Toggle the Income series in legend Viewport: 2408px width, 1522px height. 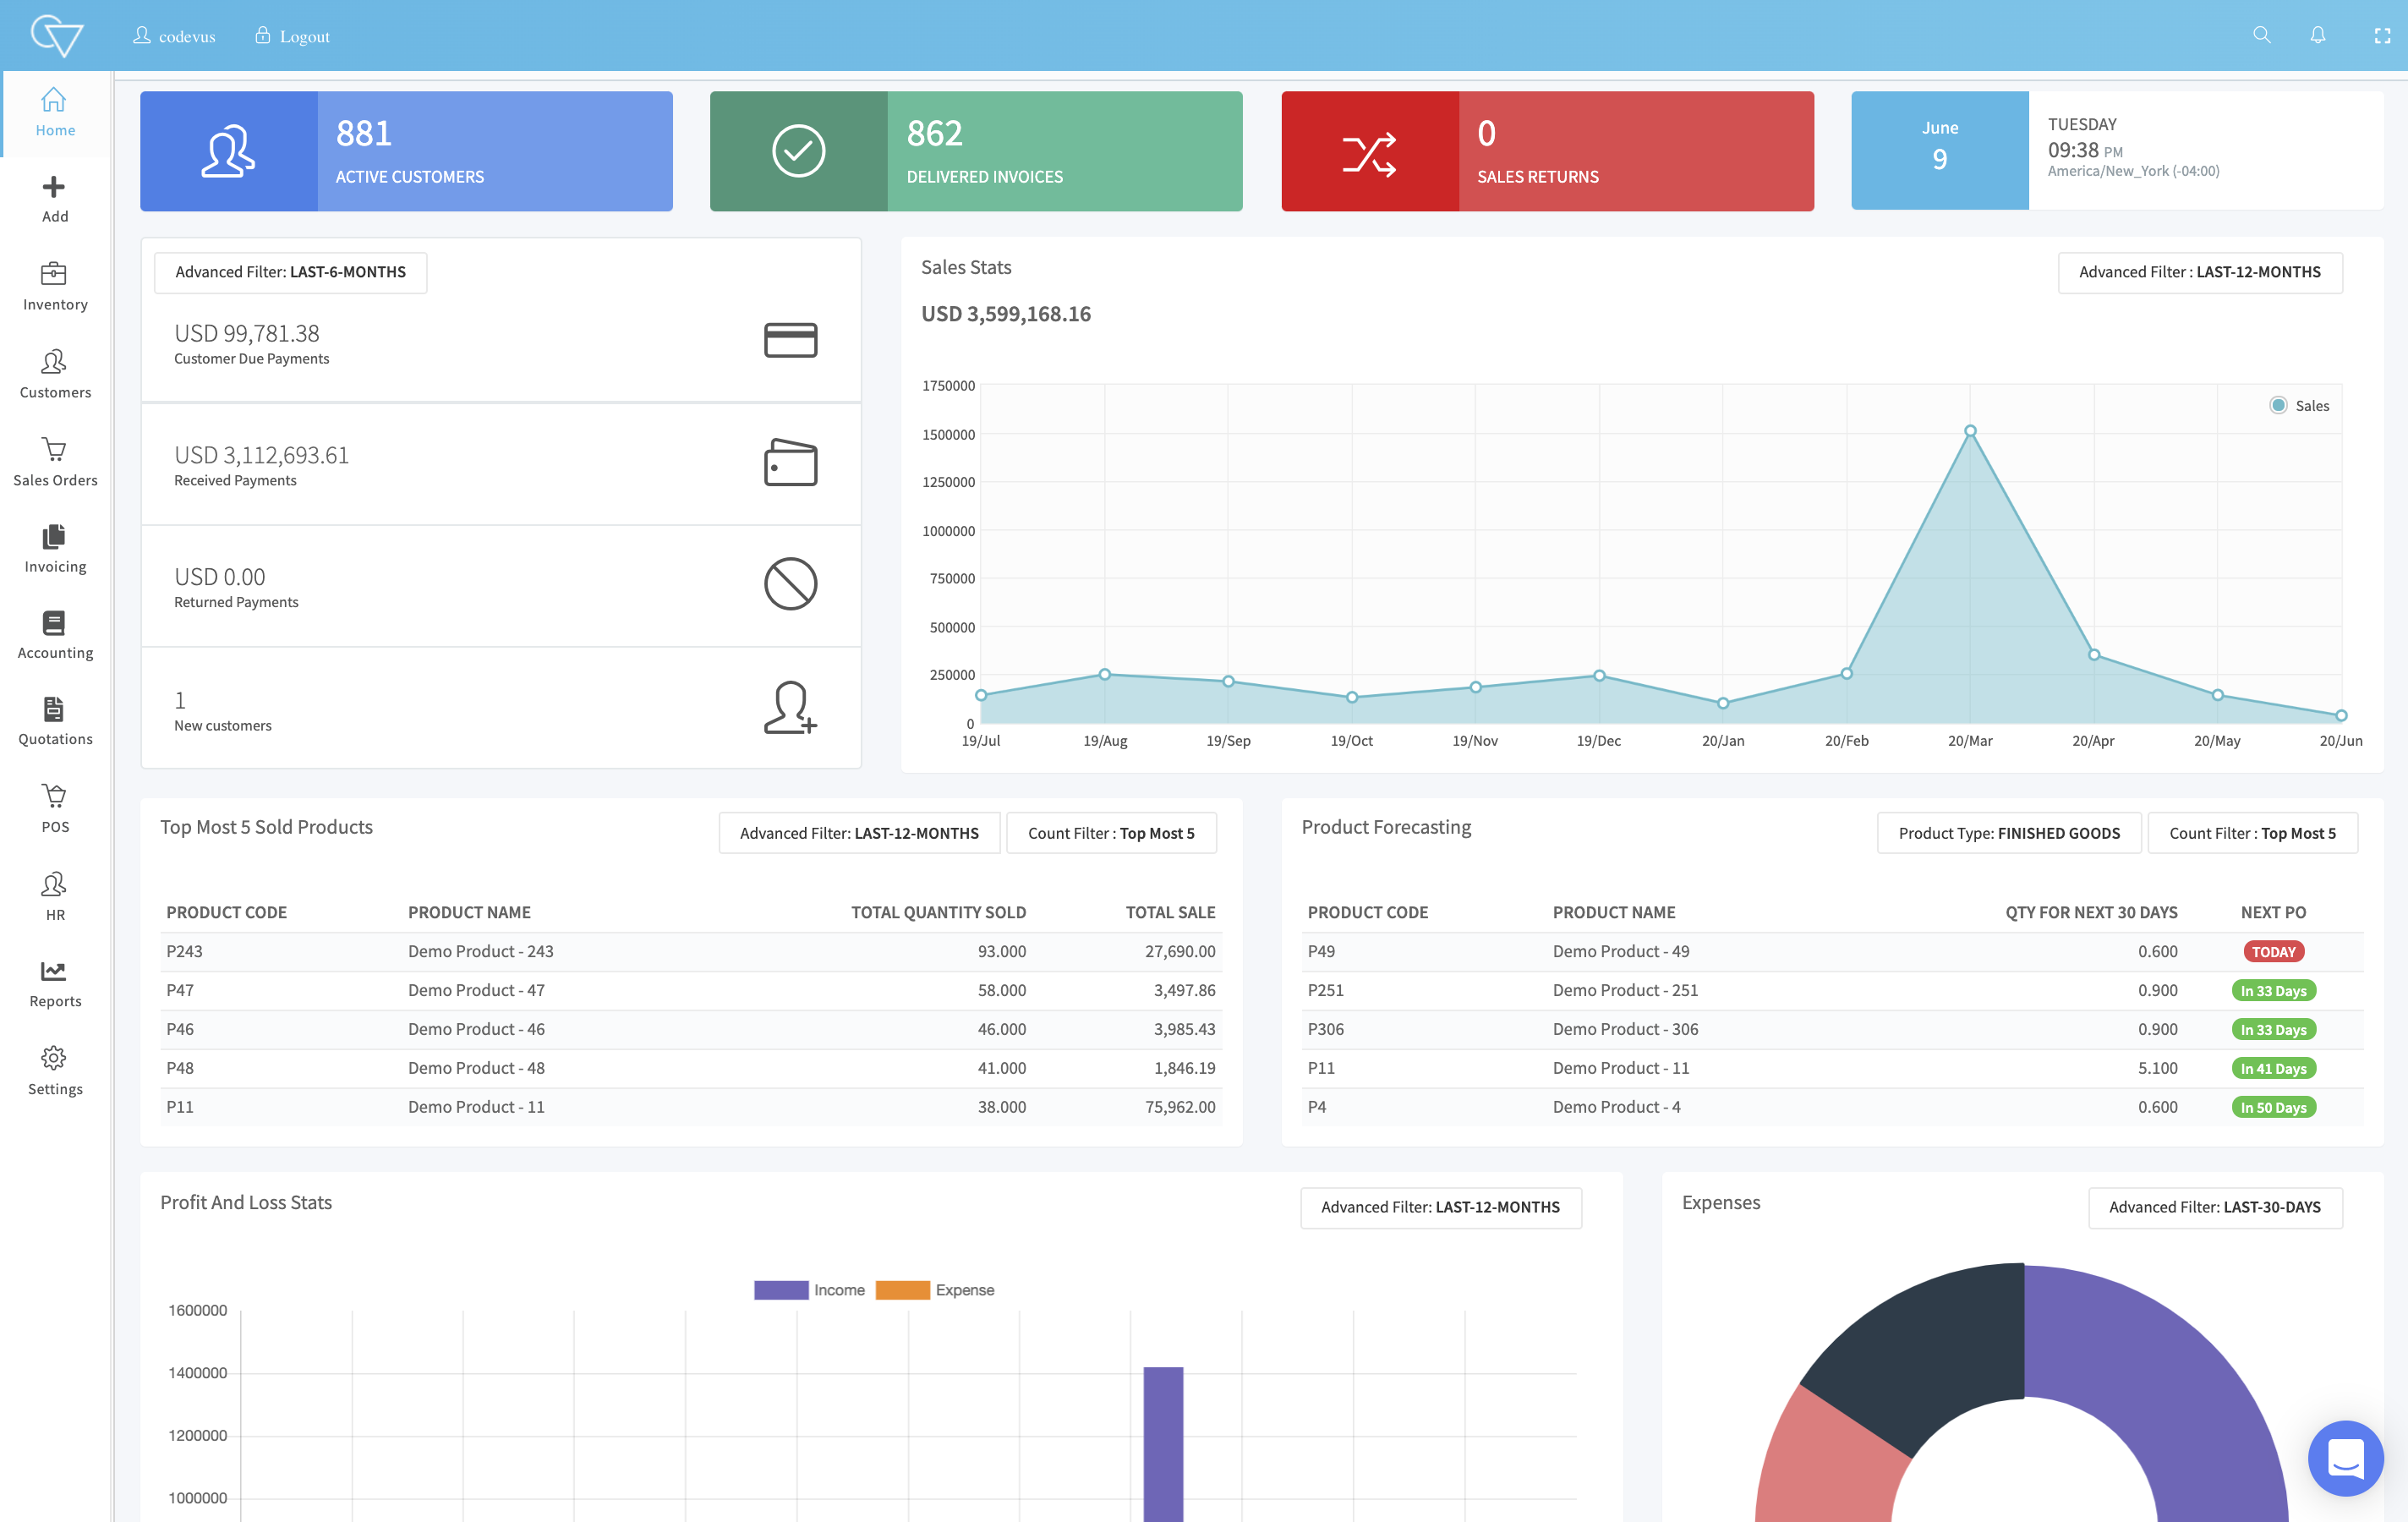coord(810,1290)
